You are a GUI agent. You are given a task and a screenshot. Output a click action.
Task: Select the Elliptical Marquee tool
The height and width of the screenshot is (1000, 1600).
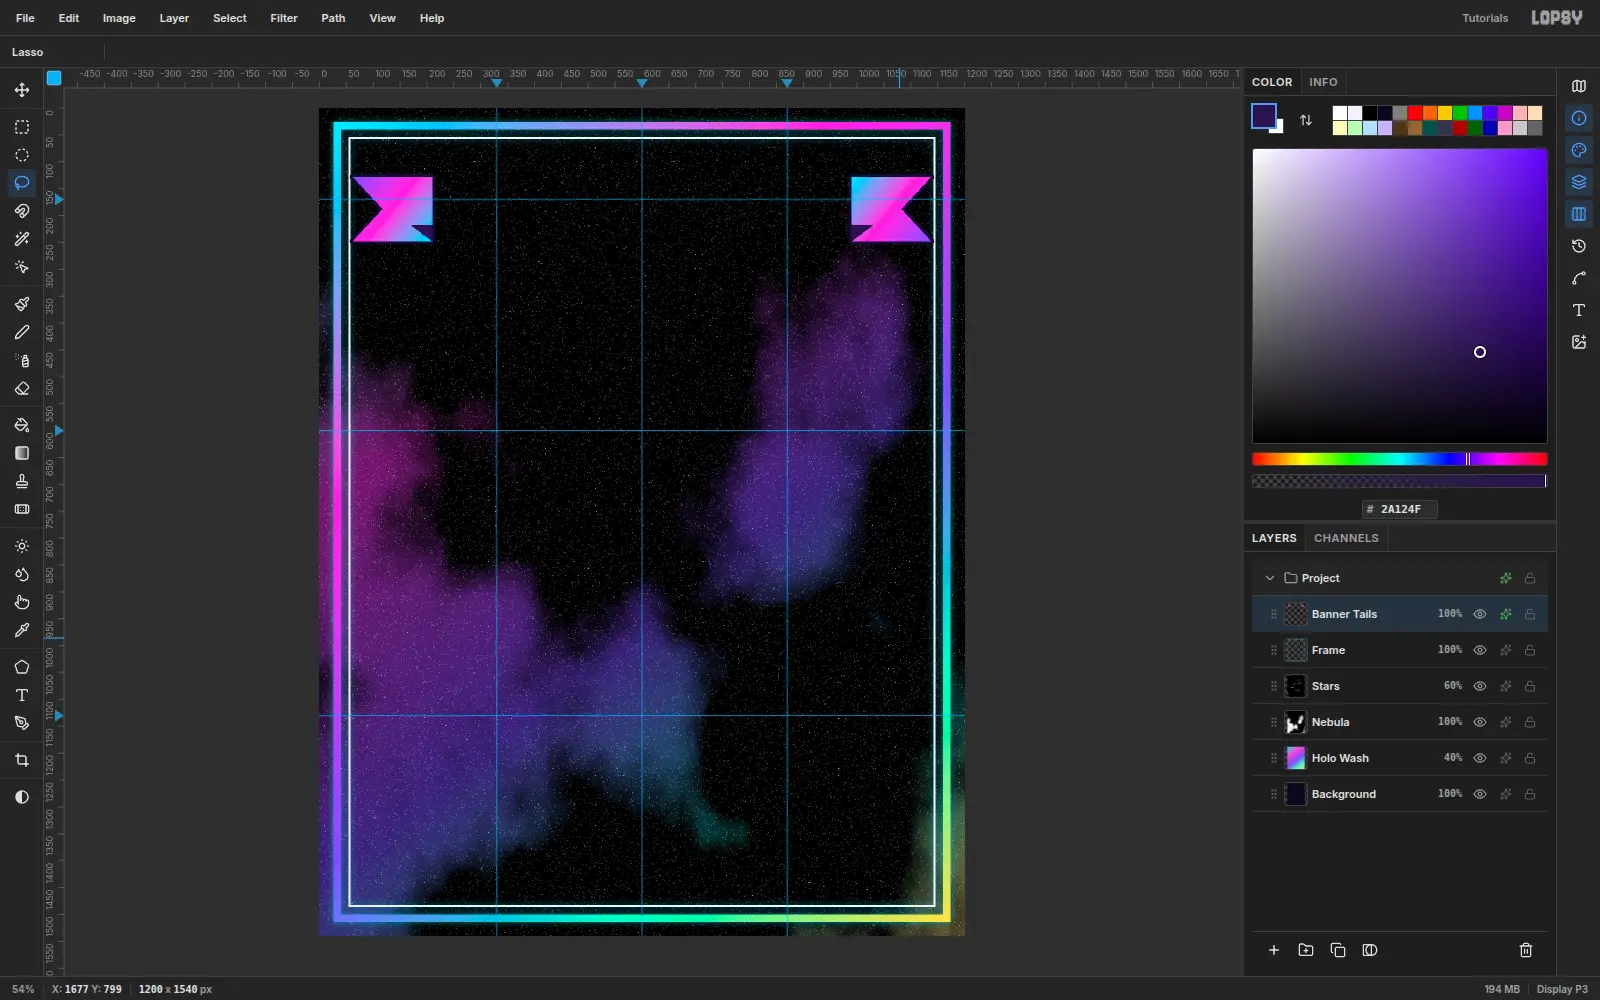click(x=22, y=155)
